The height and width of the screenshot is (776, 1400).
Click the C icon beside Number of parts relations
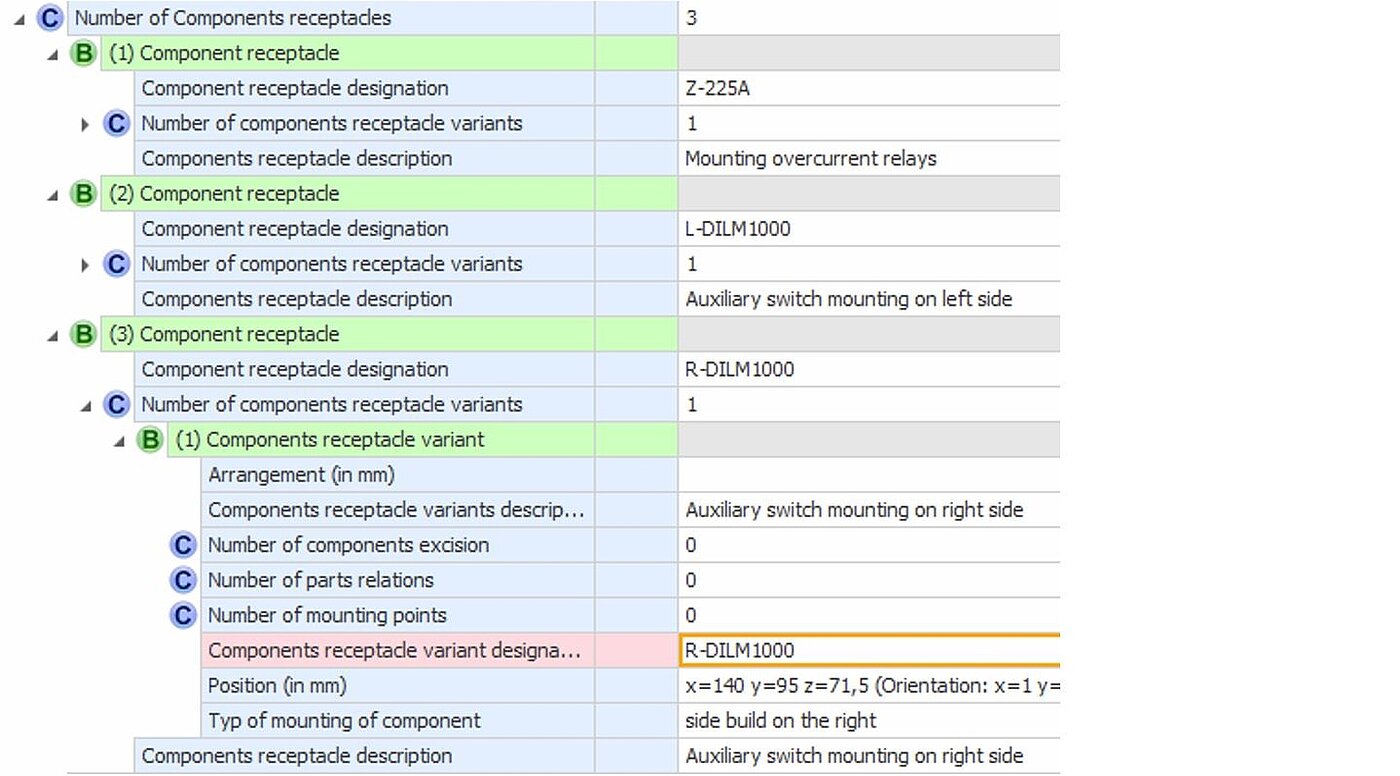click(x=183, y=580)
